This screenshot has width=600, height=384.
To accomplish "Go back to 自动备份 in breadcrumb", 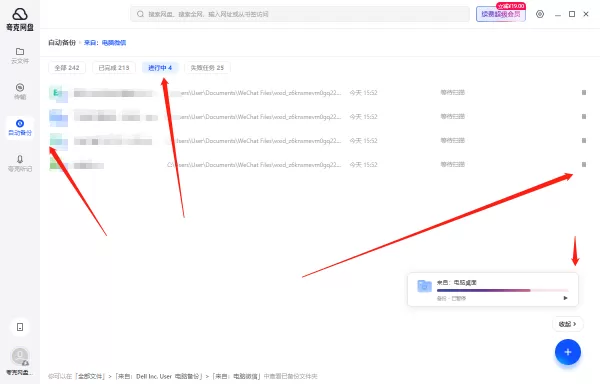I will pyautogui.click(x=62, y=42).
